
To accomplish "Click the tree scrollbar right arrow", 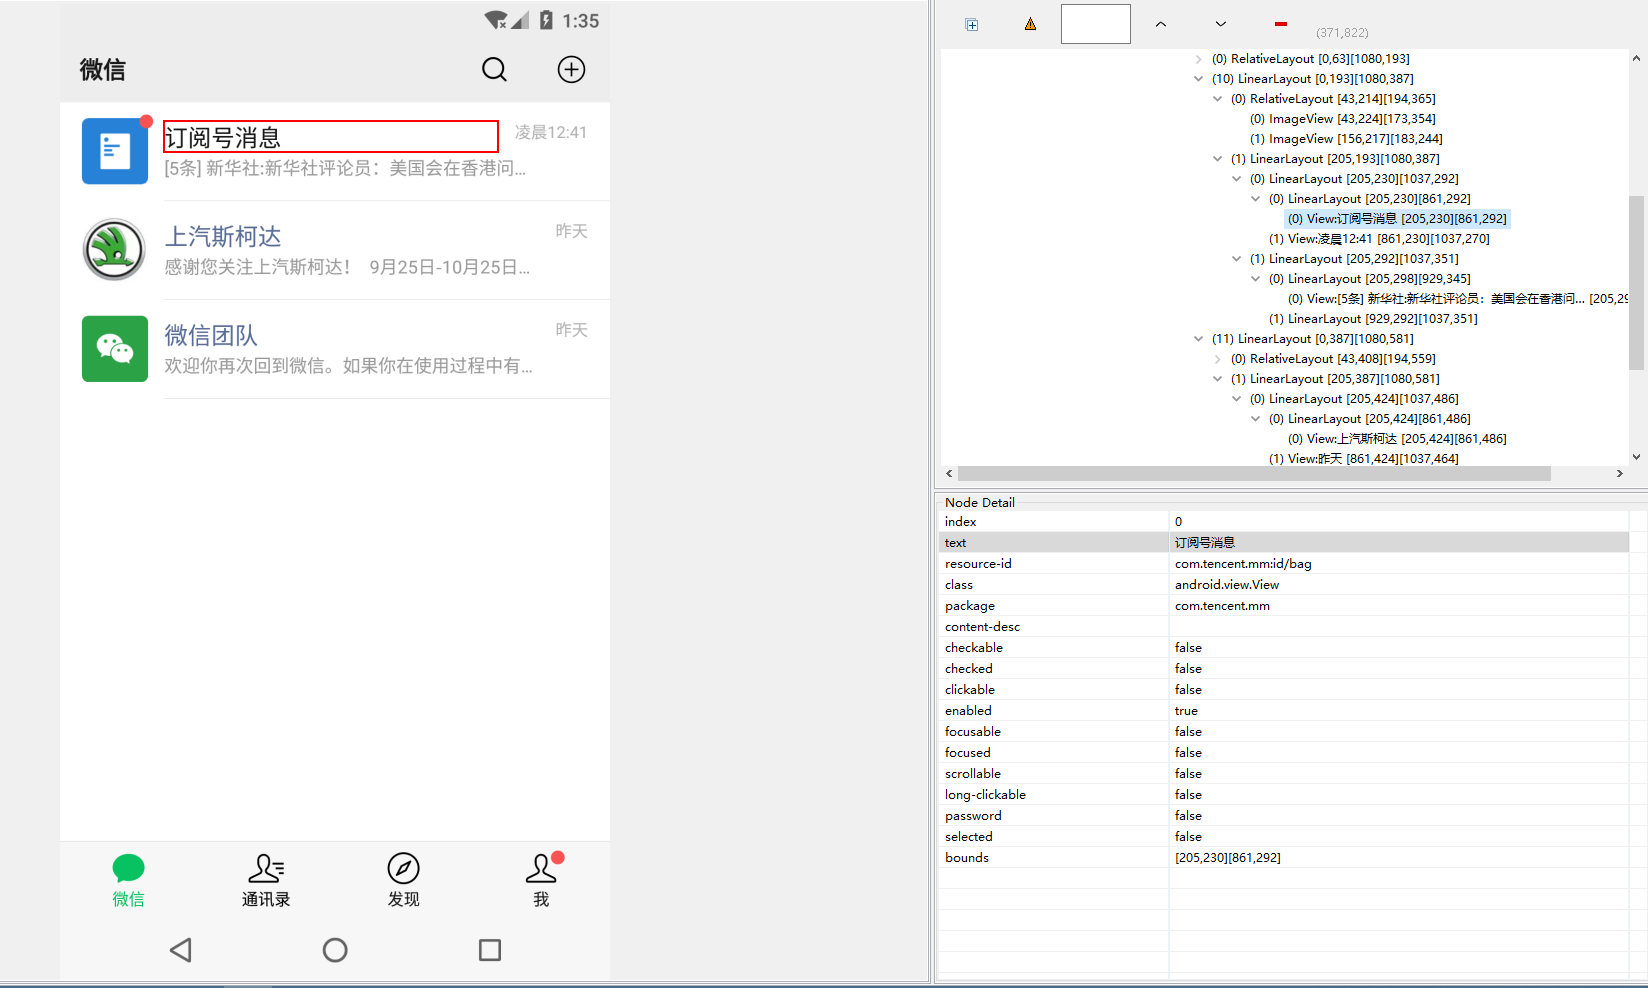I will tap(1620, 474).
